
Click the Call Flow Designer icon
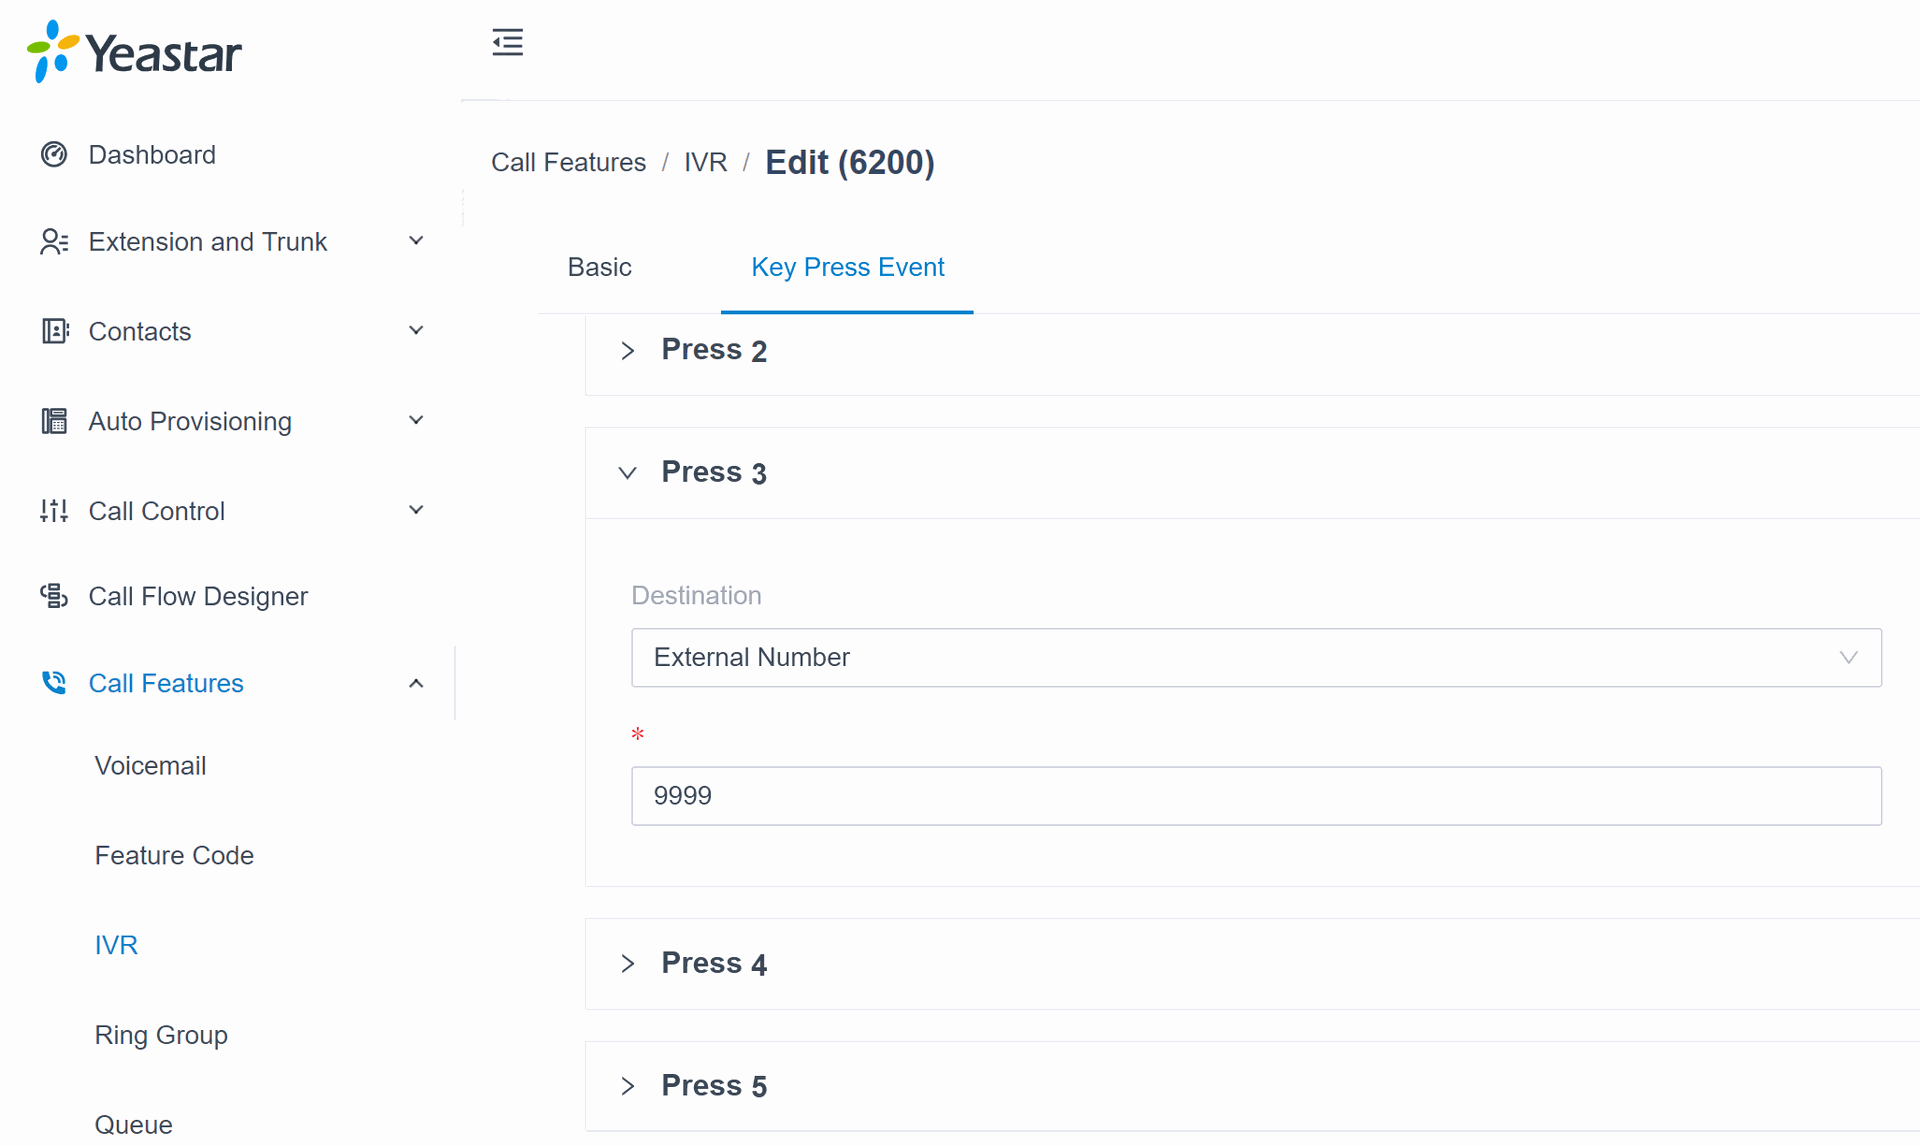tap(54, 596)
